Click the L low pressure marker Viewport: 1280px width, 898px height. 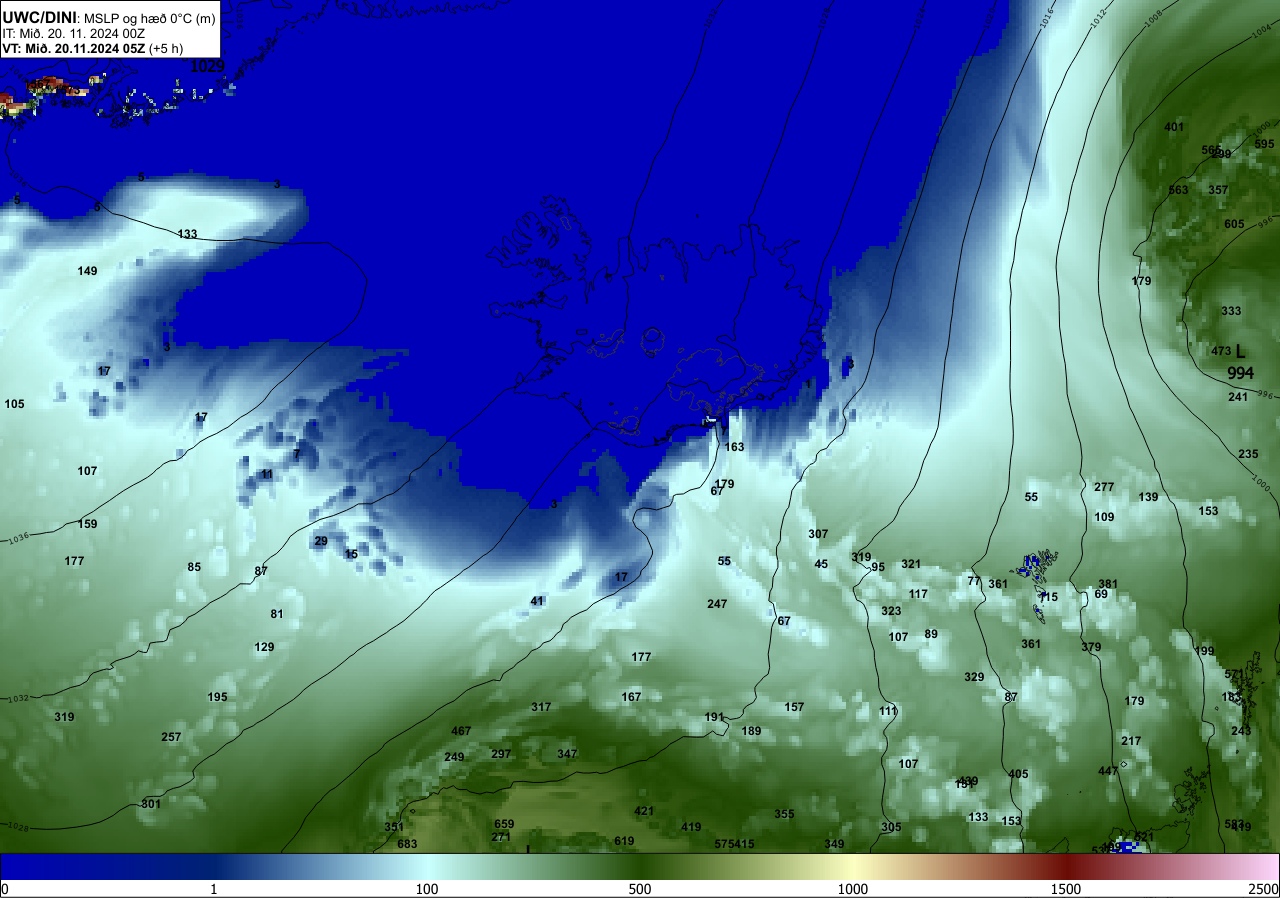pyautogui.click(x=1240, y=351)
